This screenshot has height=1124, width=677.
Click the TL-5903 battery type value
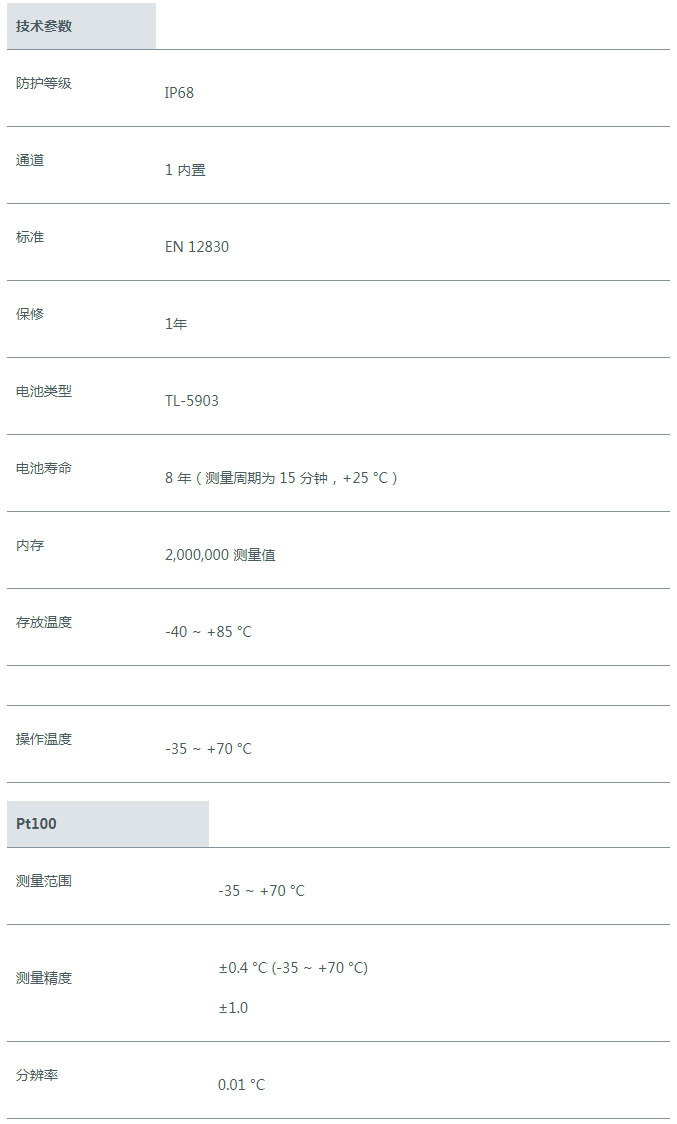(192, 401)
